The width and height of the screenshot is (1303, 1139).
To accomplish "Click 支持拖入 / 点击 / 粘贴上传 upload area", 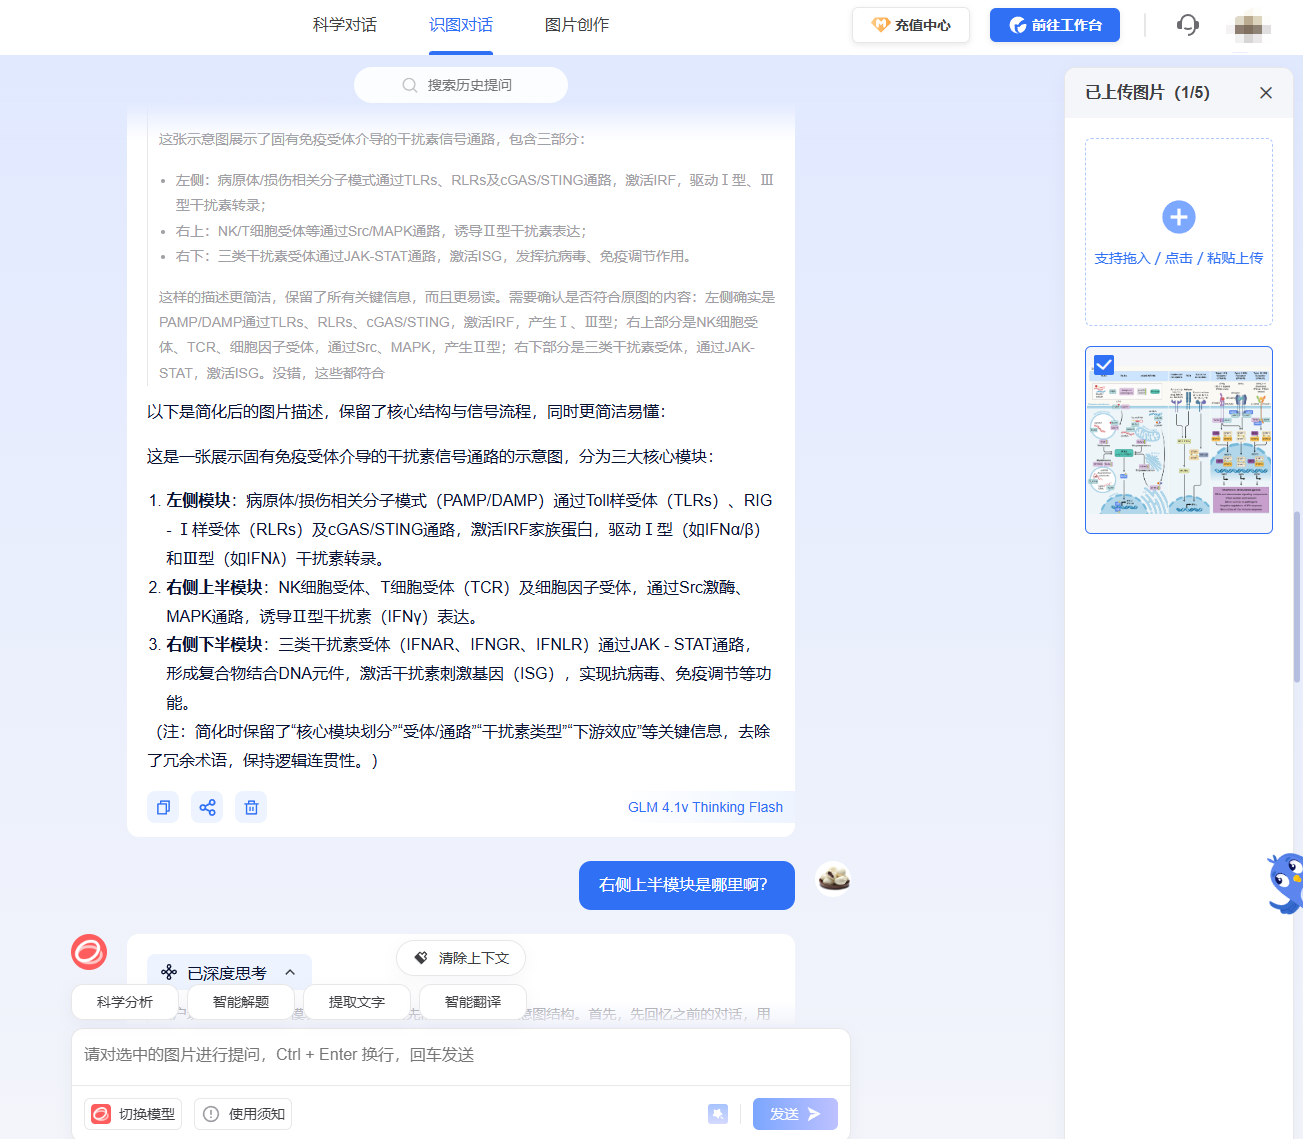I will coord(1179,232).
